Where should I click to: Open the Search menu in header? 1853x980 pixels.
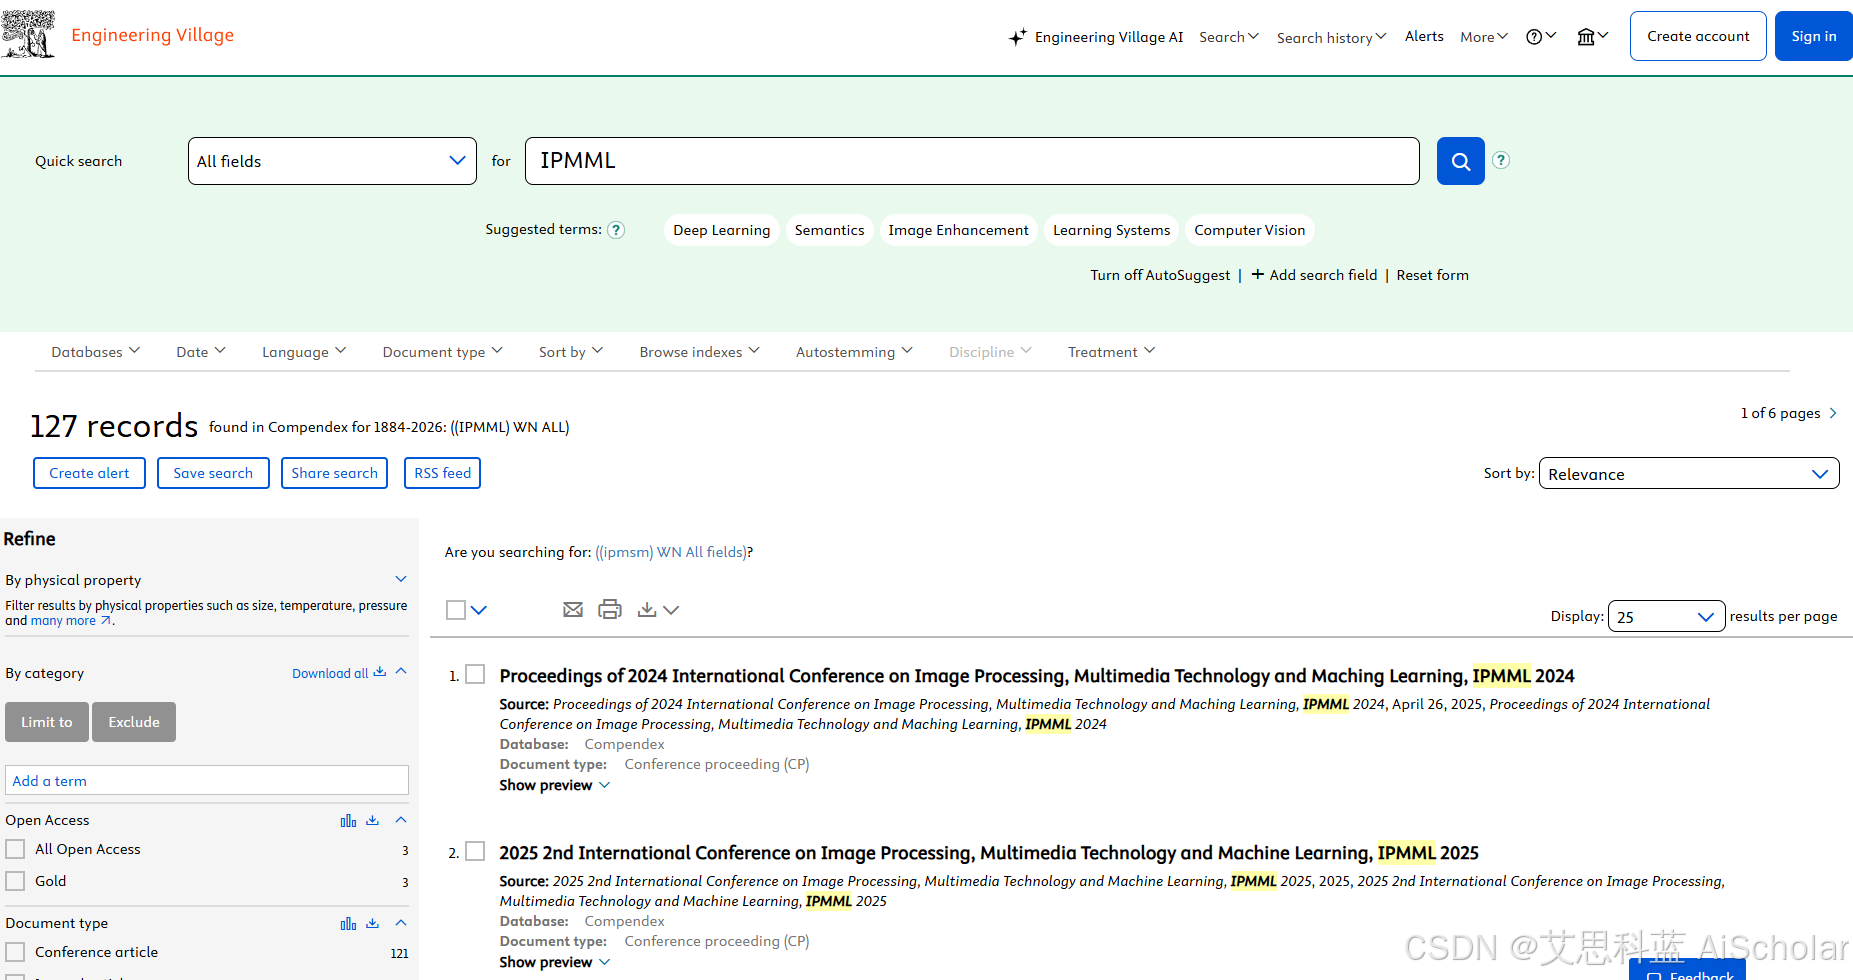pyautogui.click(x=1229, y=37)
